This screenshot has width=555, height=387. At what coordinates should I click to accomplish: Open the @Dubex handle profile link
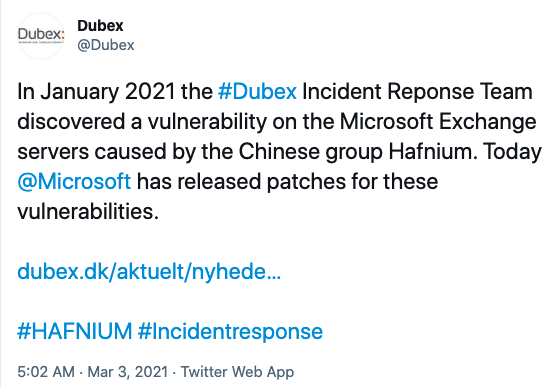coord(106,45)
